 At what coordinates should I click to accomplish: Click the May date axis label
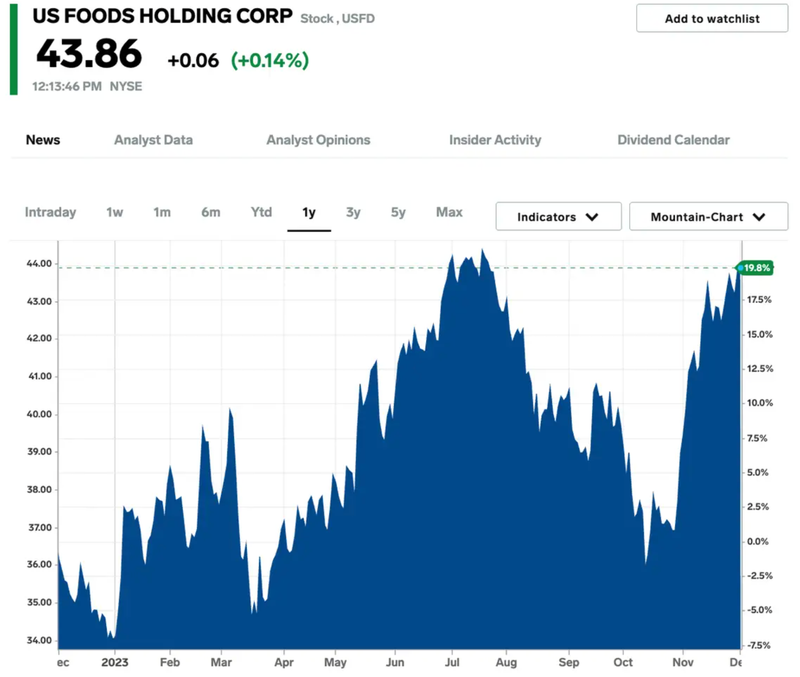(335, 662)
